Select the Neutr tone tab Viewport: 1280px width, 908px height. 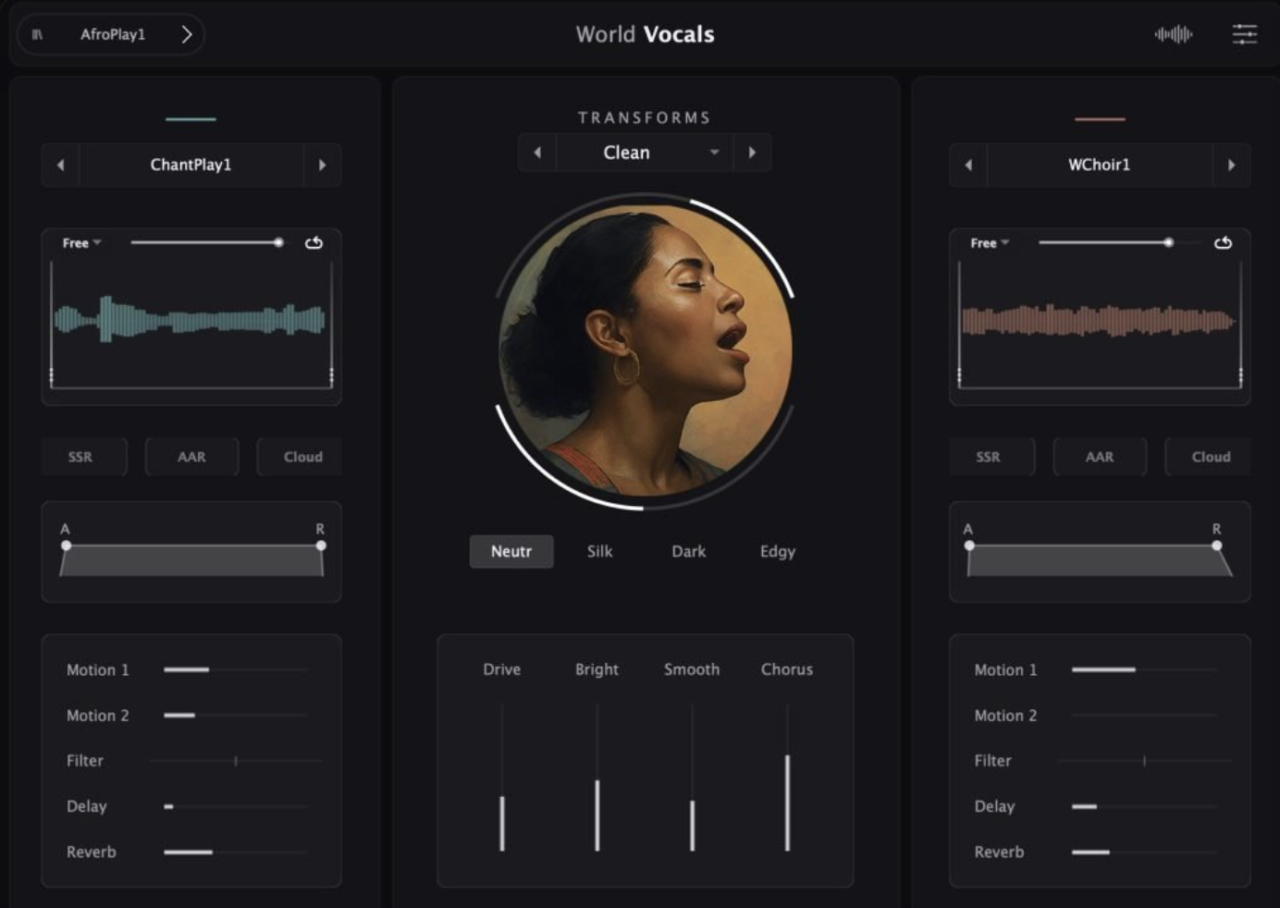tap(511, 551)
